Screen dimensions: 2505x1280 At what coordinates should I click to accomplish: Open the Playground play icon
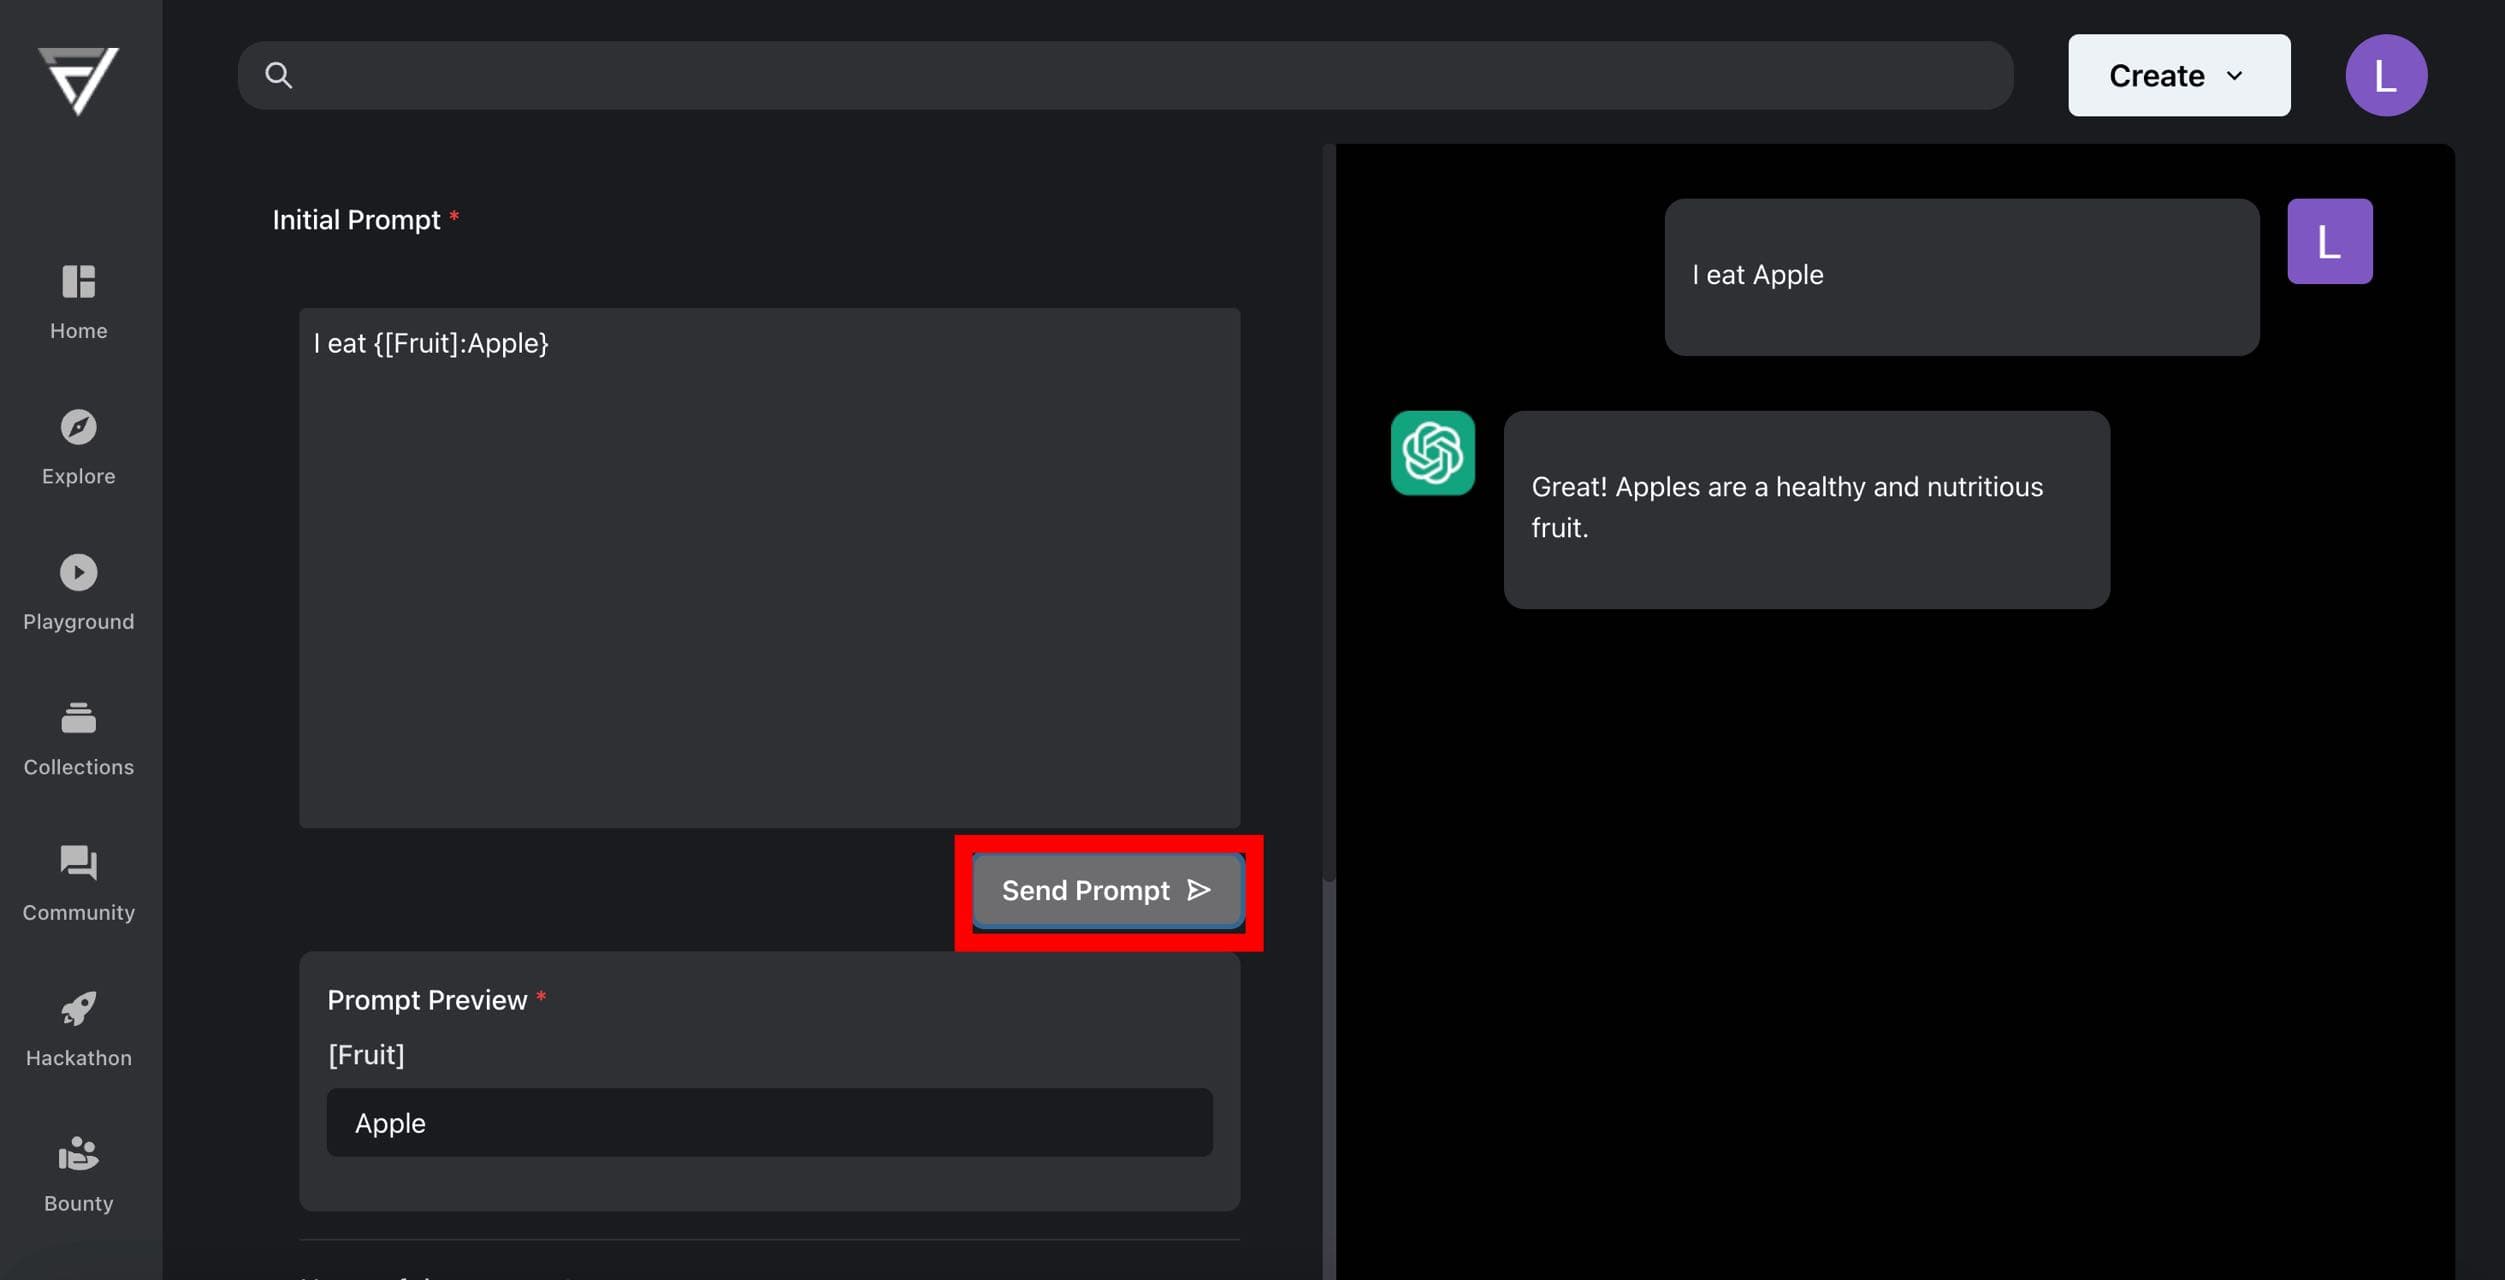[x=78, y=572]
